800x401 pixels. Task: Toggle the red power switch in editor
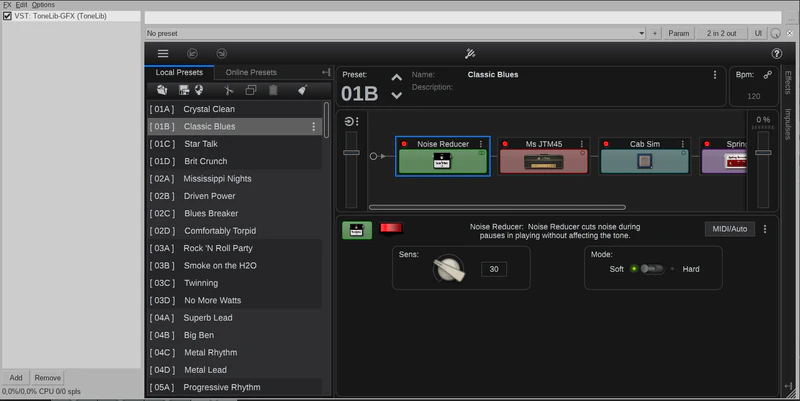391,229
